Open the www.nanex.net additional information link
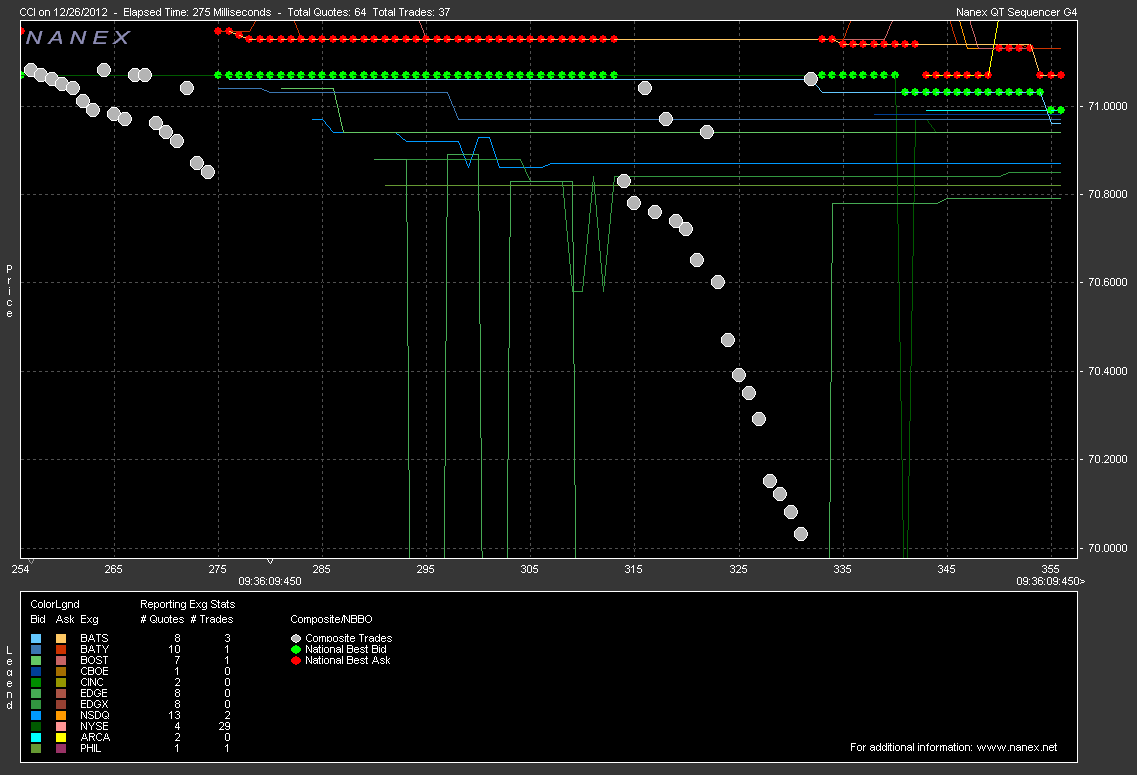The image size is (1137, 775). click(x=1017, y=747)
